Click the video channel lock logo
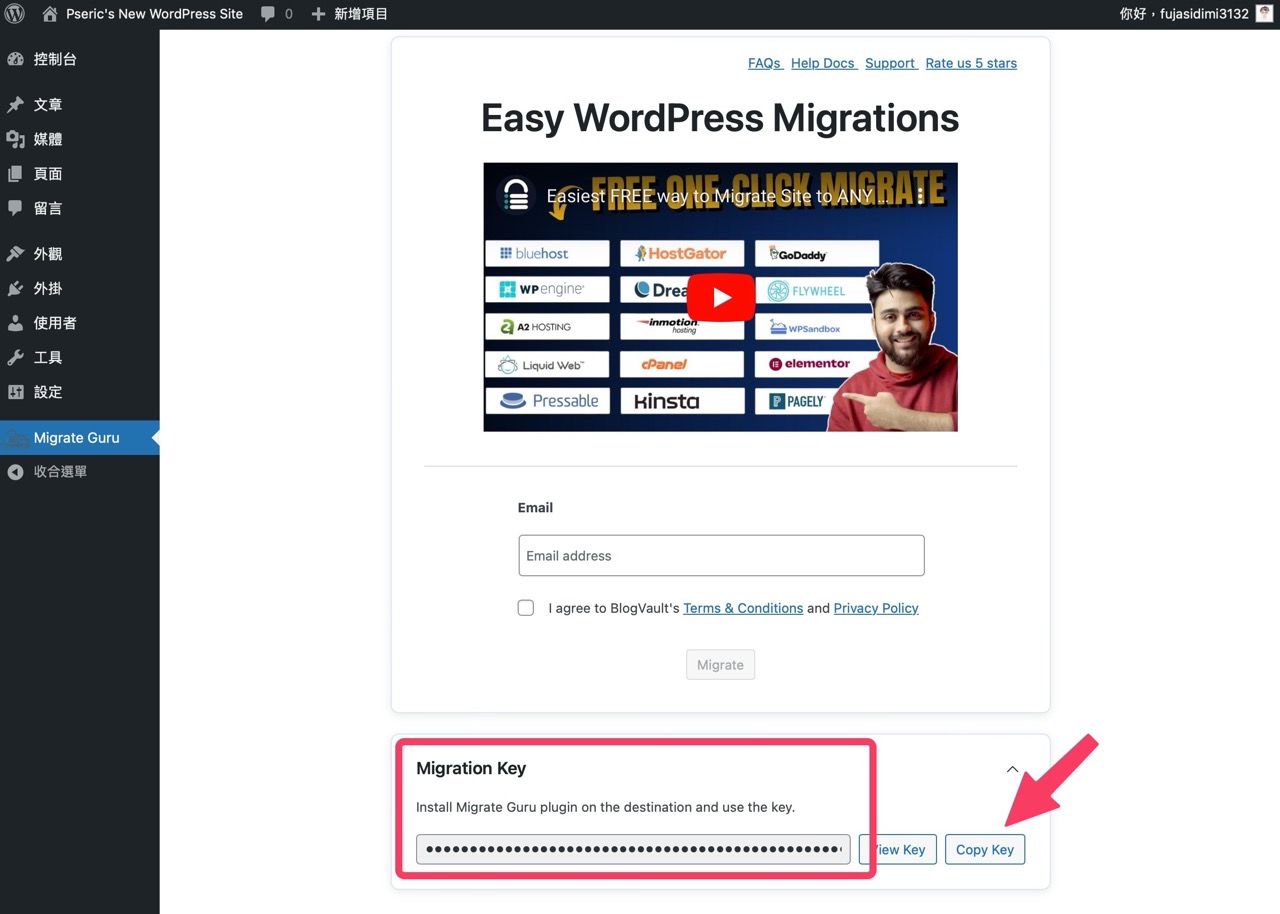Image resolution: width=1280 pixels, height=914 pixels. 516,196
